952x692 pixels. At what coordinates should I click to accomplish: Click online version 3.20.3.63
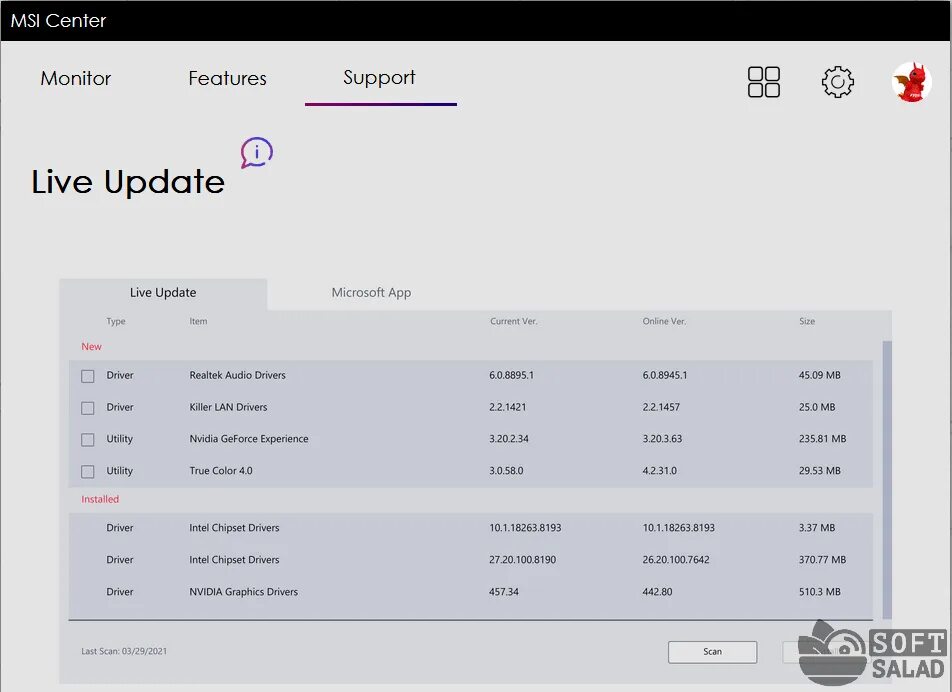click(x=662, y=439)
